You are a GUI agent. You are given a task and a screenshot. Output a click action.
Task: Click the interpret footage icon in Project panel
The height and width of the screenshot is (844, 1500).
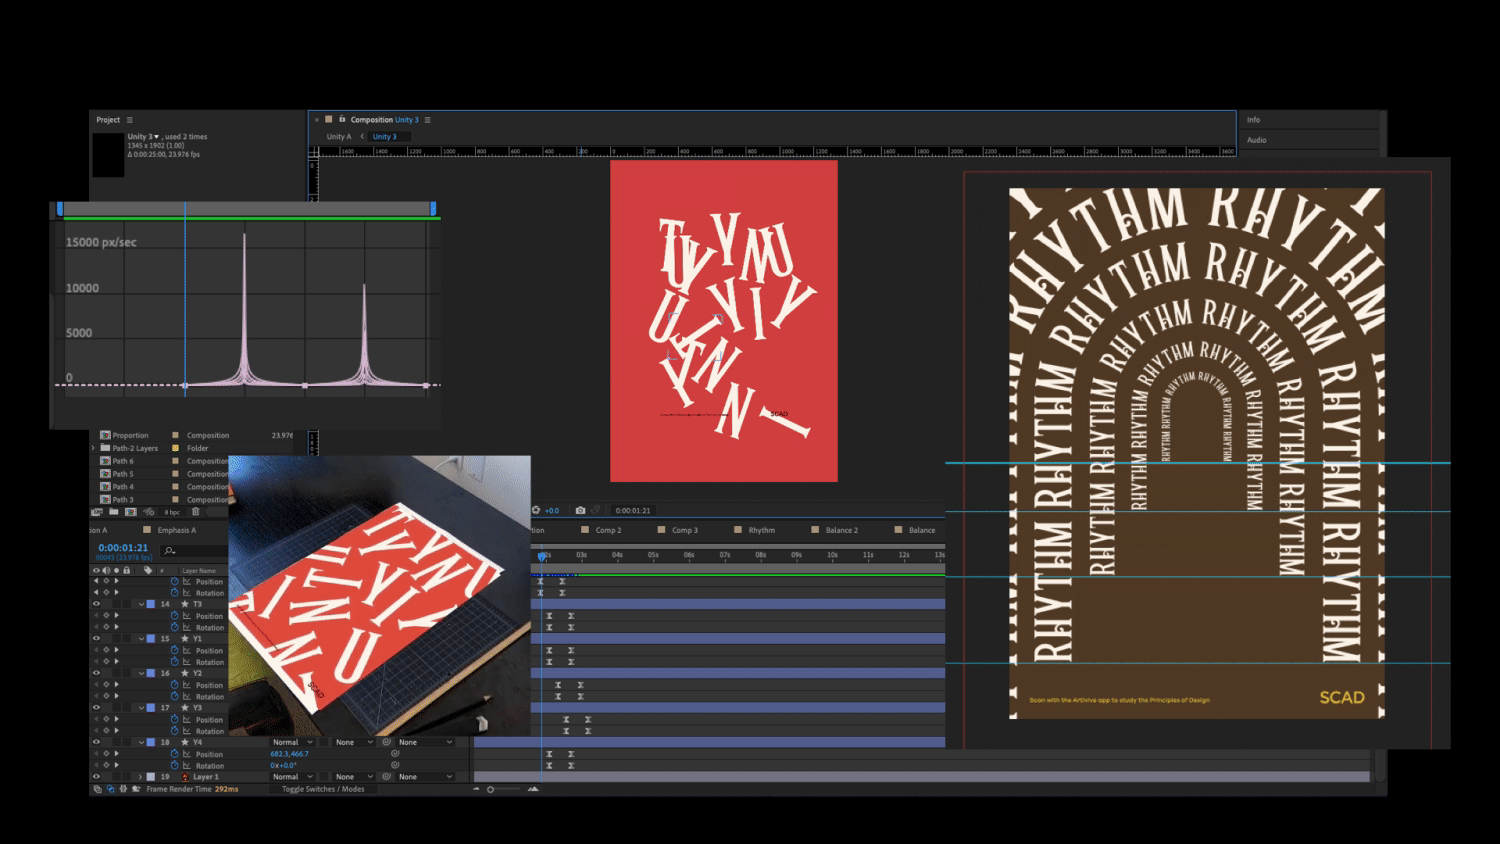98,512
